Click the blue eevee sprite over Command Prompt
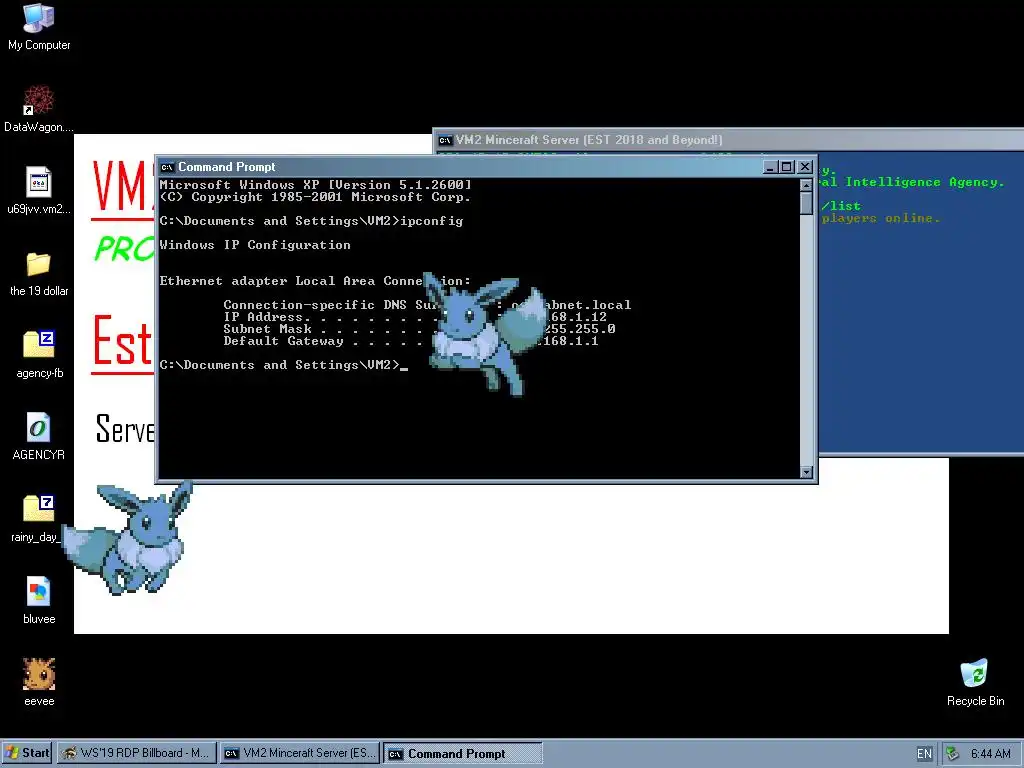Viewport: 1024px width, 768px height. tap(485, 333)
